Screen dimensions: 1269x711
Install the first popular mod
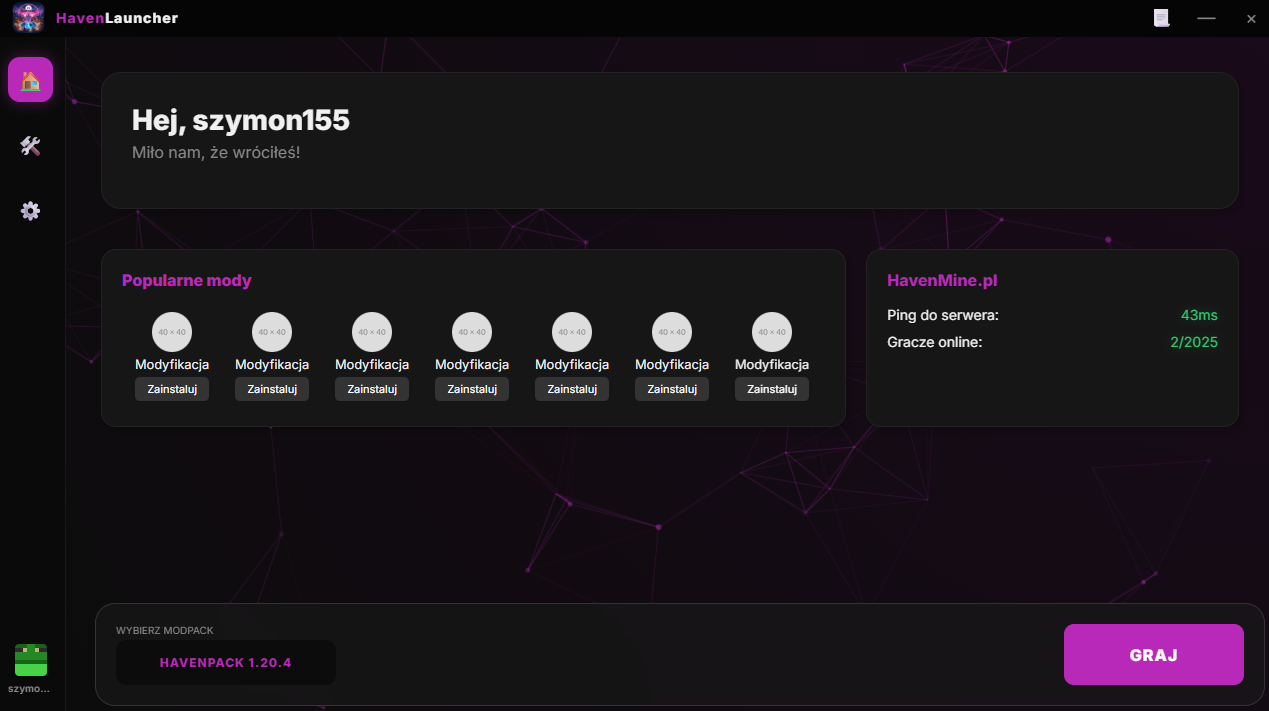171,389
